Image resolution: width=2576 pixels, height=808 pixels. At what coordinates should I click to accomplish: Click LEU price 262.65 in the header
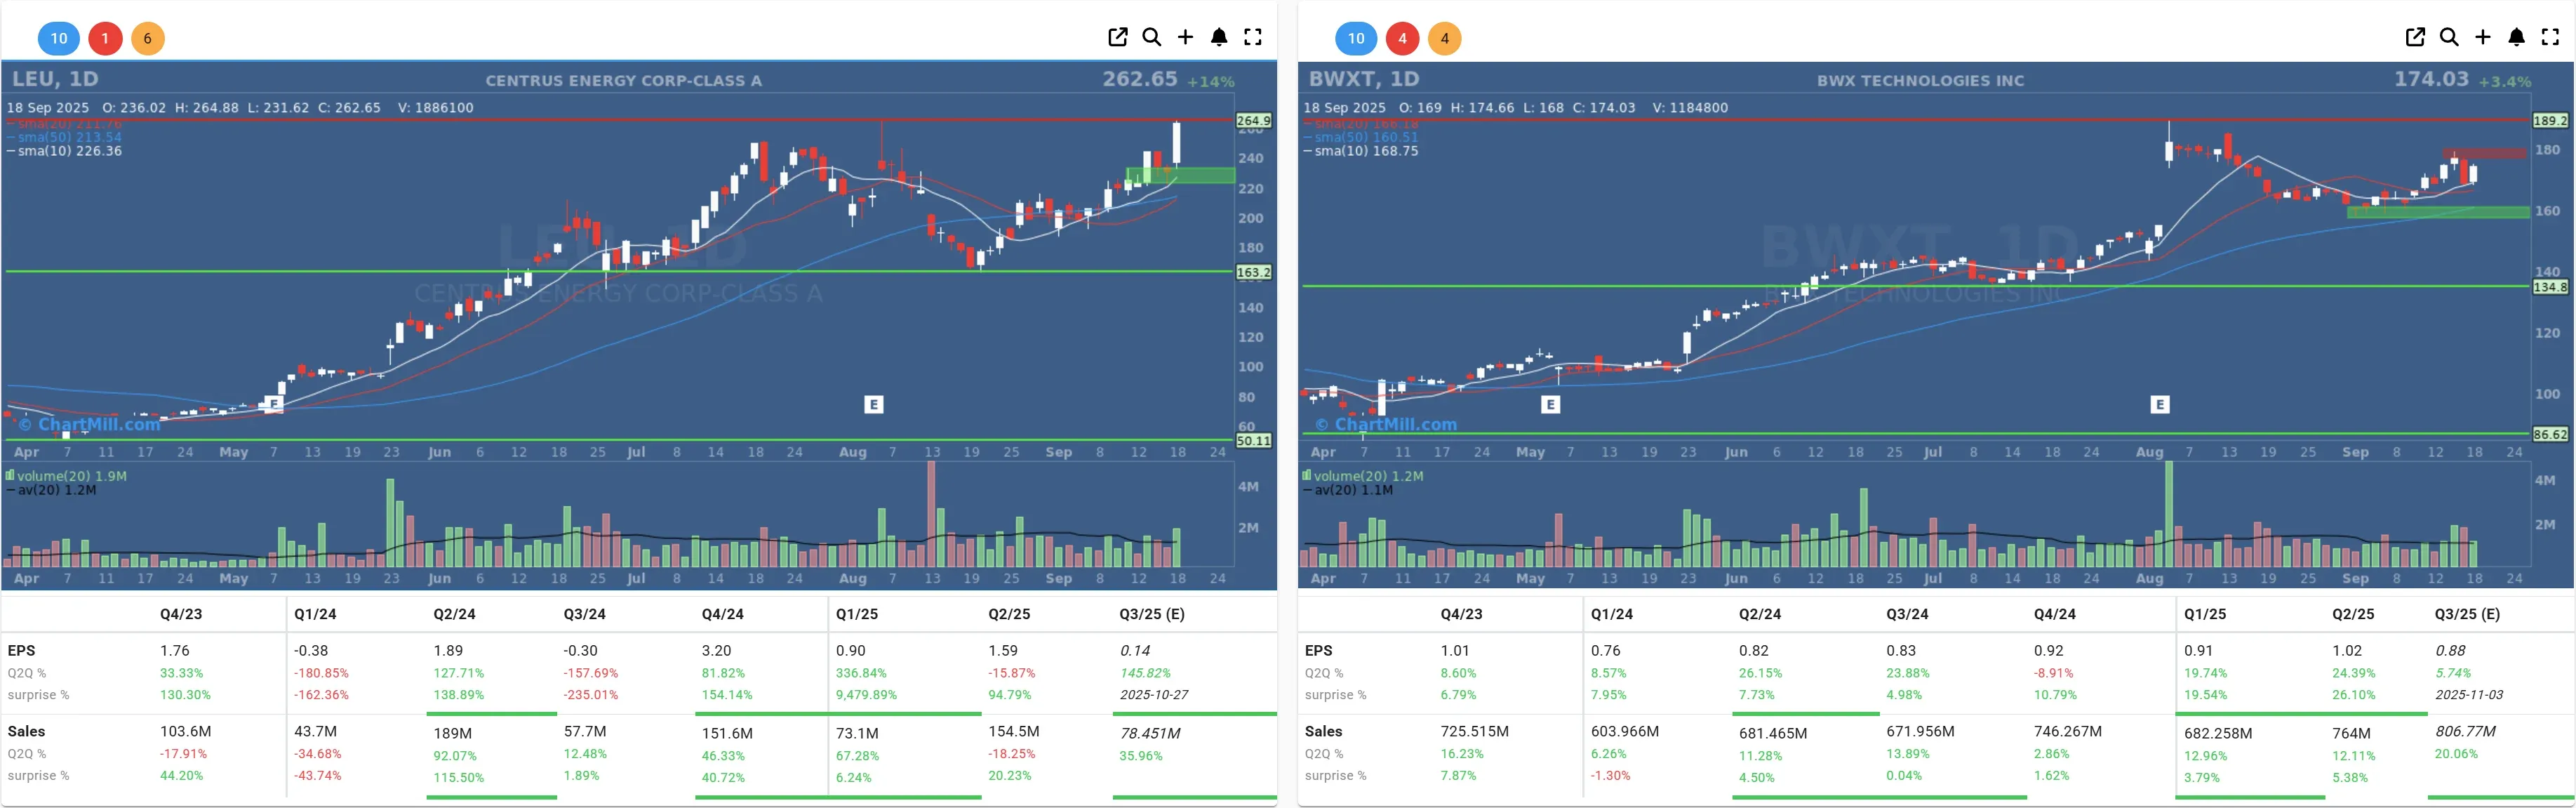(x=1140, y=79)
